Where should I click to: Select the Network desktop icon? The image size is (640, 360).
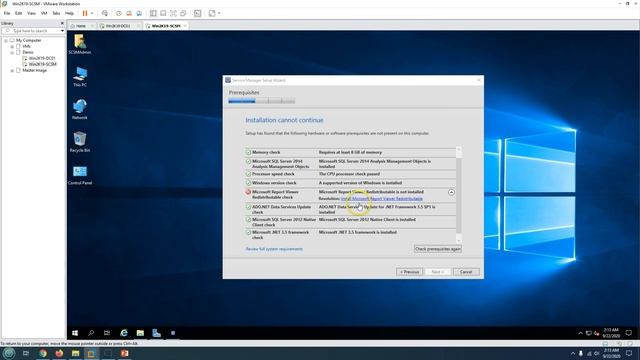[x=80, y=109]
